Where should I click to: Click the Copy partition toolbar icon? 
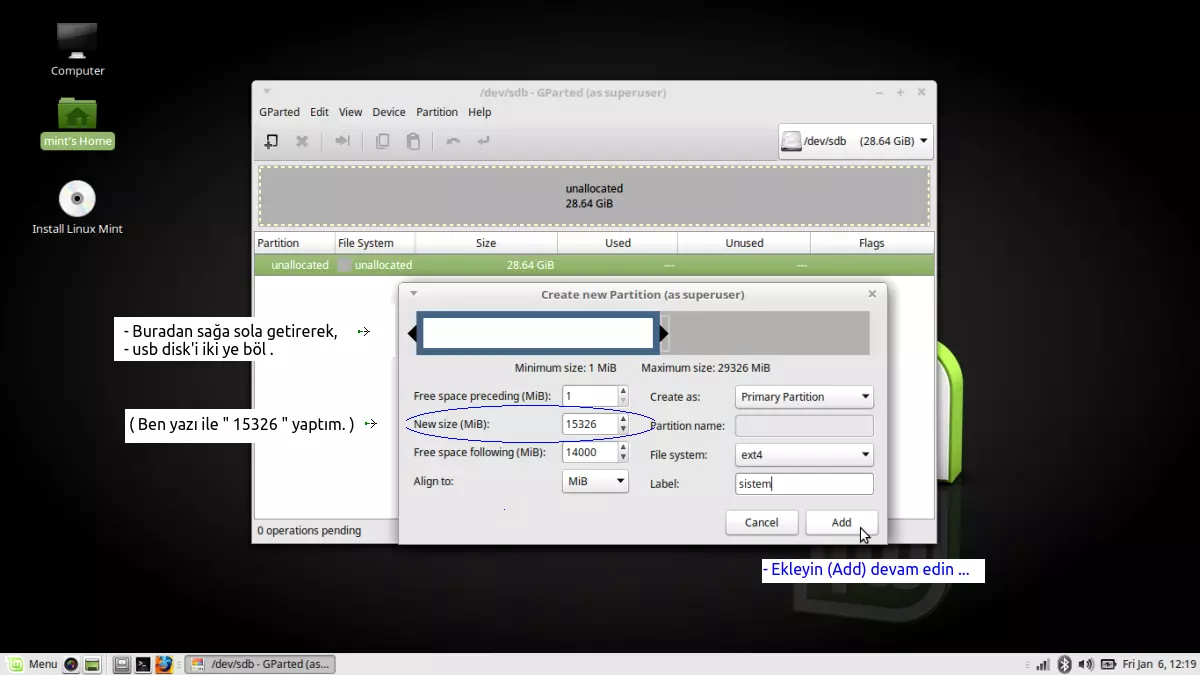coord(382,142)
